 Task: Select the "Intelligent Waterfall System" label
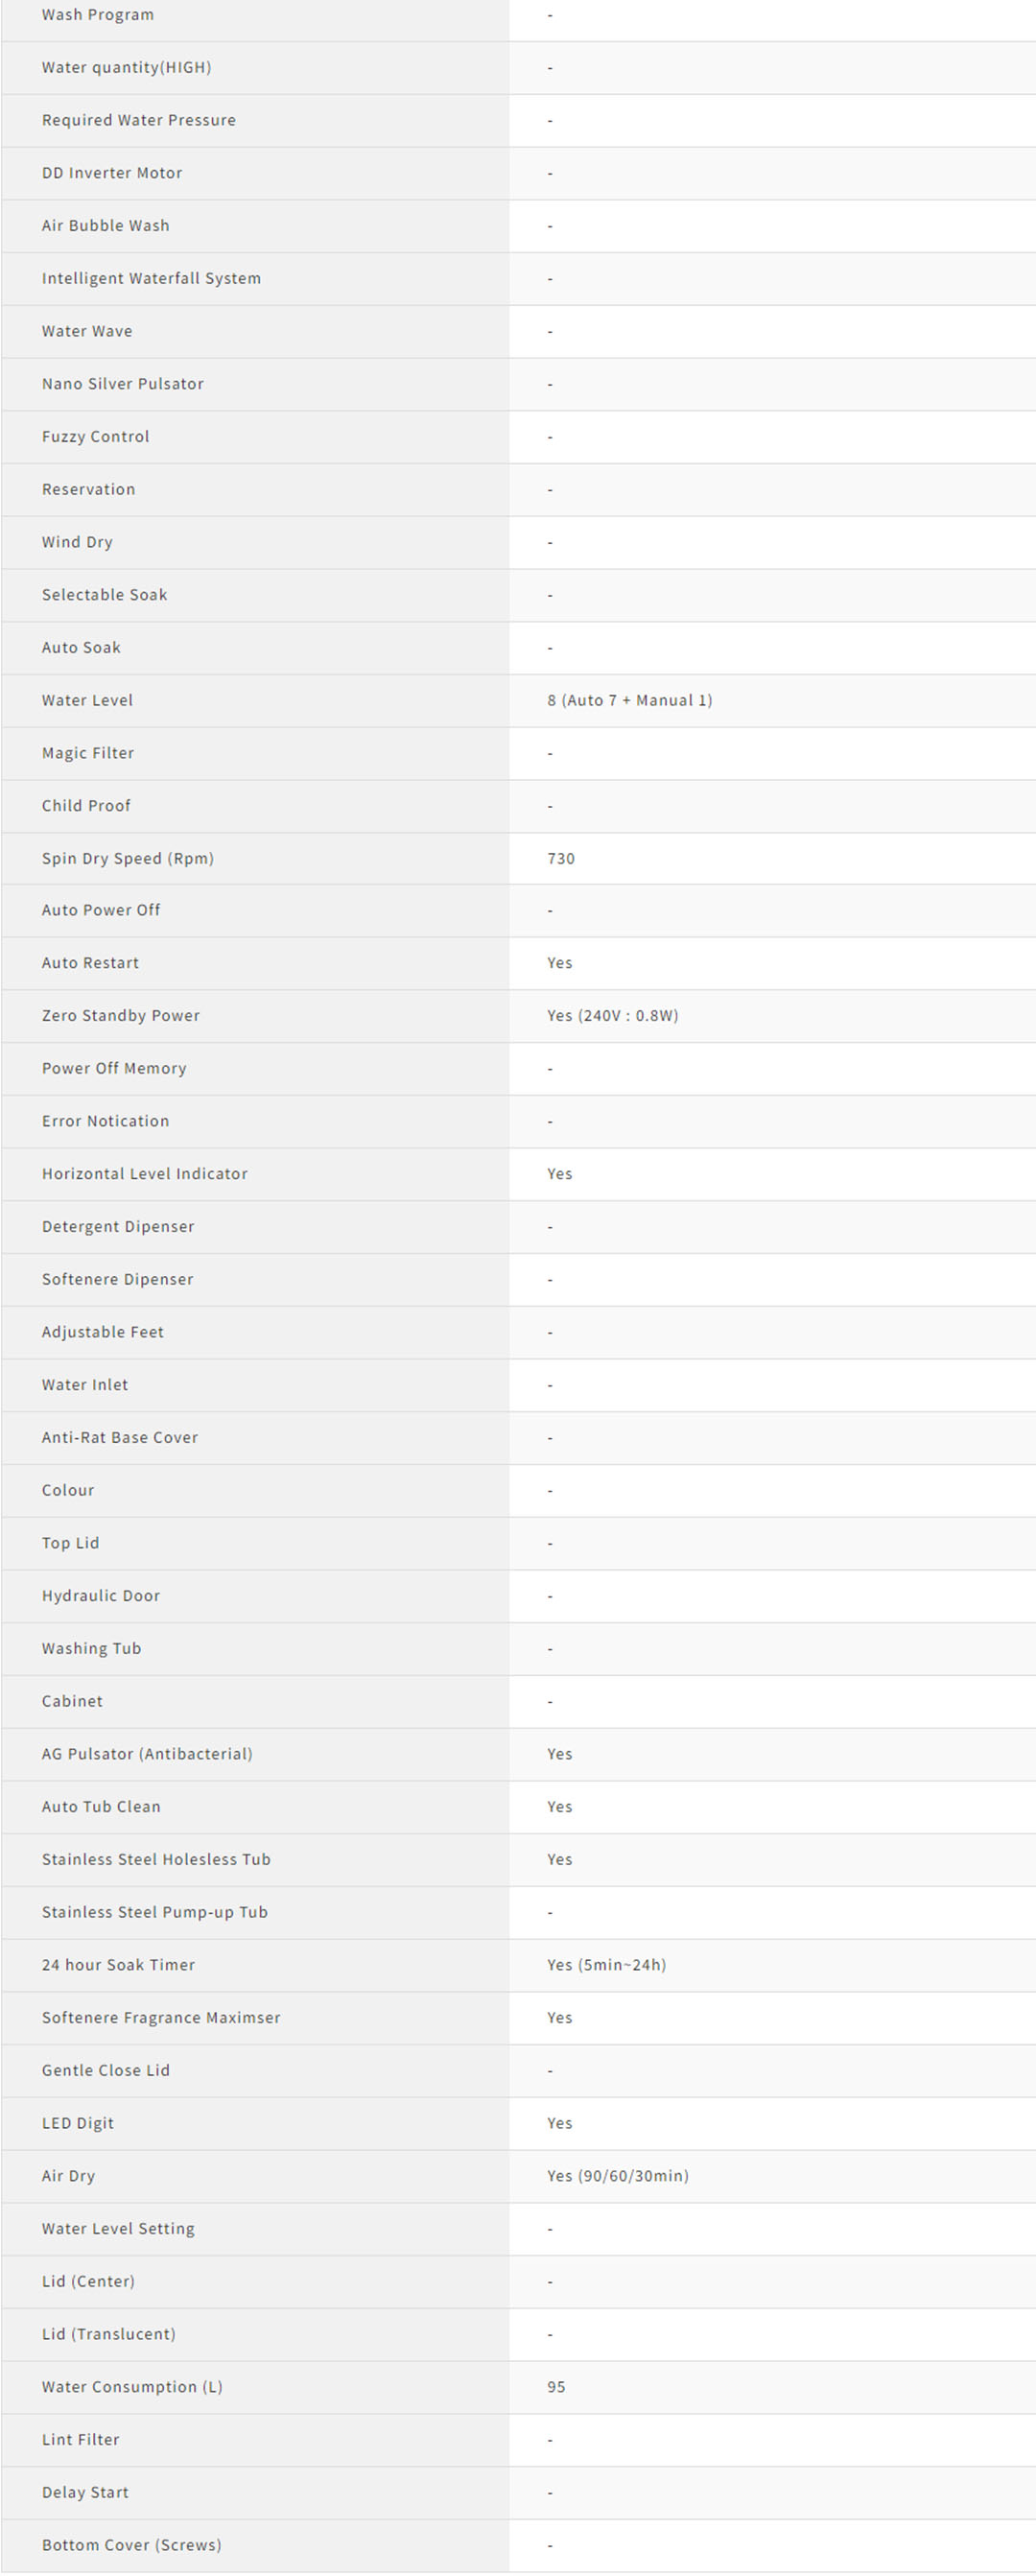pos(151,278)
